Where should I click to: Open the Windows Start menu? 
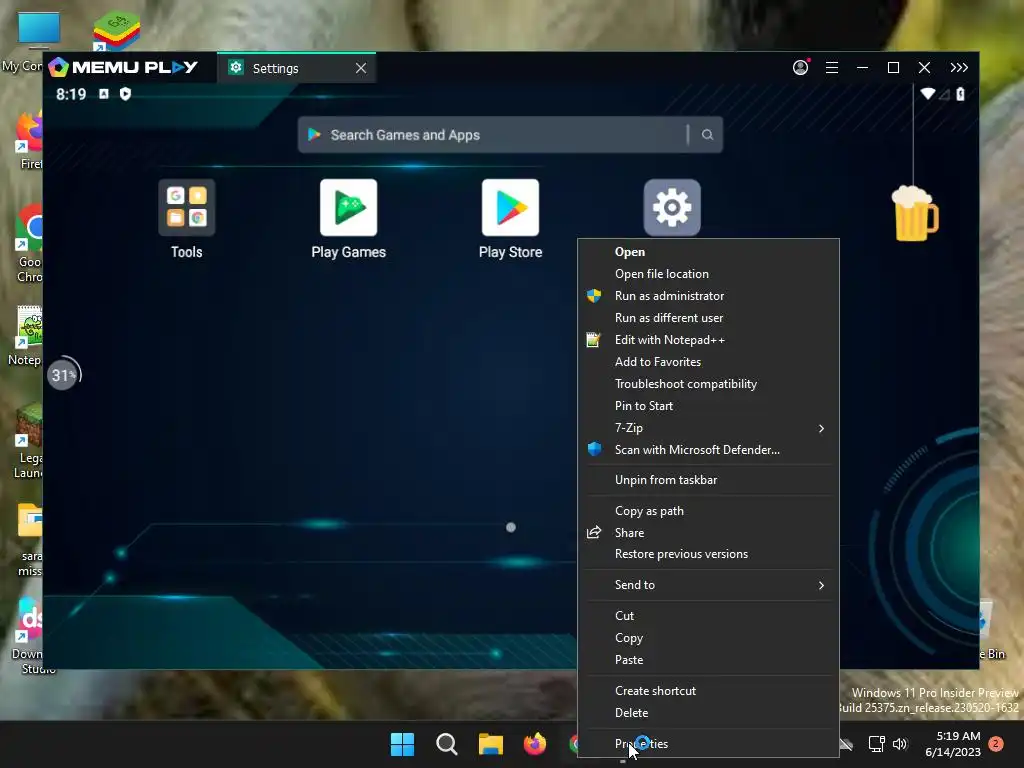[x=402, y=744]
